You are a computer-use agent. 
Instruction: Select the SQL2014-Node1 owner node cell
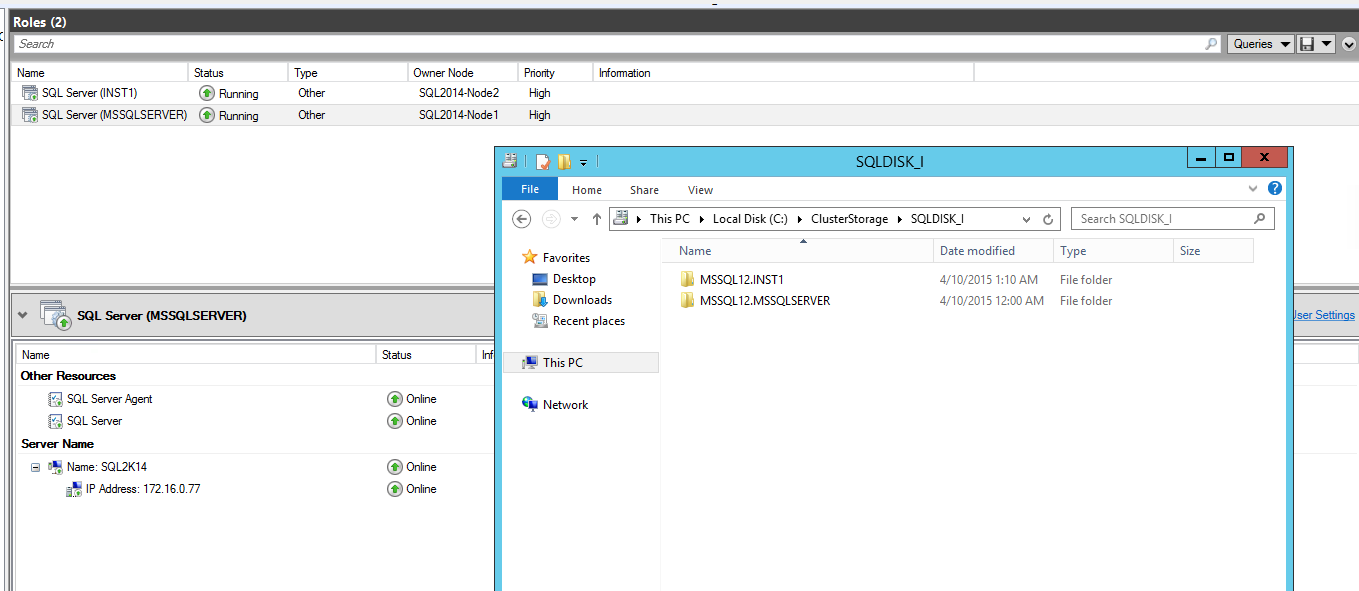tap(458, 115)
